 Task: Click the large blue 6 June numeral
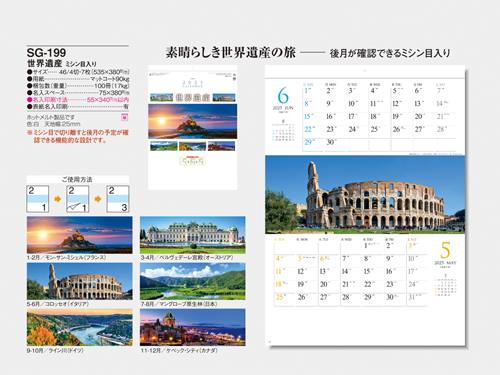click(283, 95)
